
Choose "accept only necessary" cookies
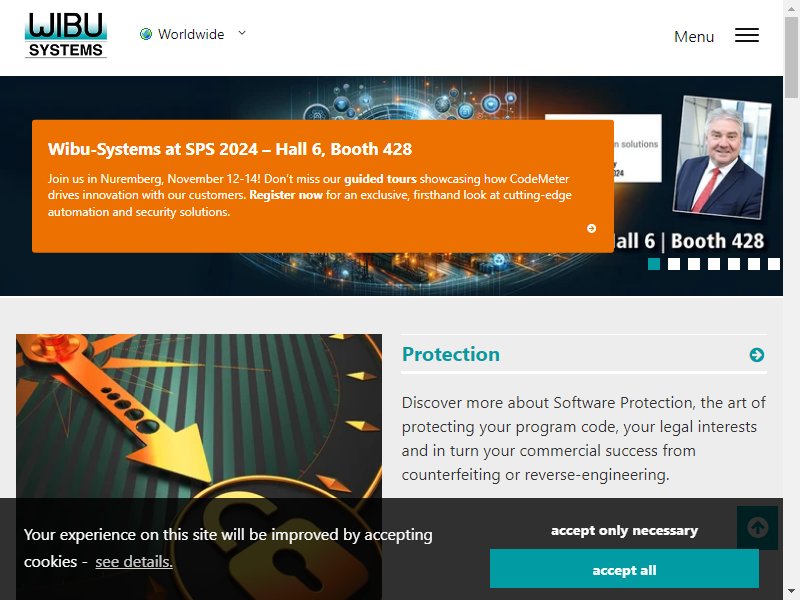pyautogui.click(x=624, y=531)
